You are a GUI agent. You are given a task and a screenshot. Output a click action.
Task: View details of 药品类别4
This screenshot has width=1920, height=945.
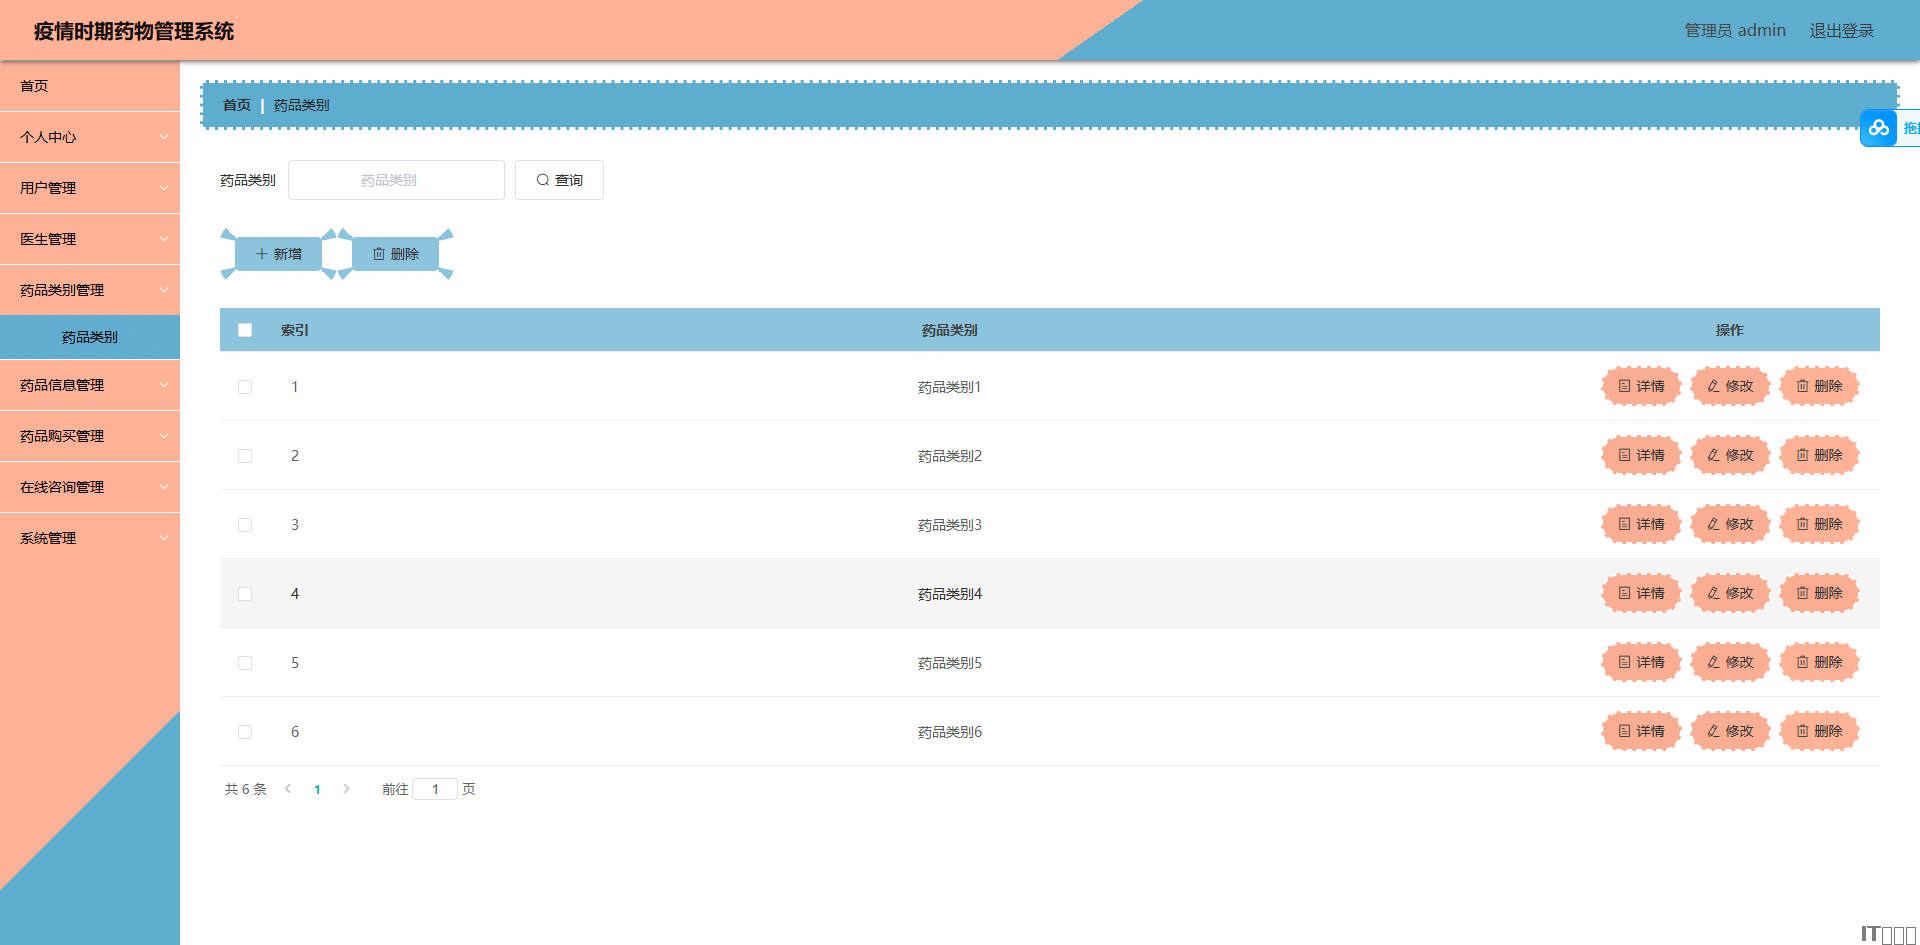1641,593
